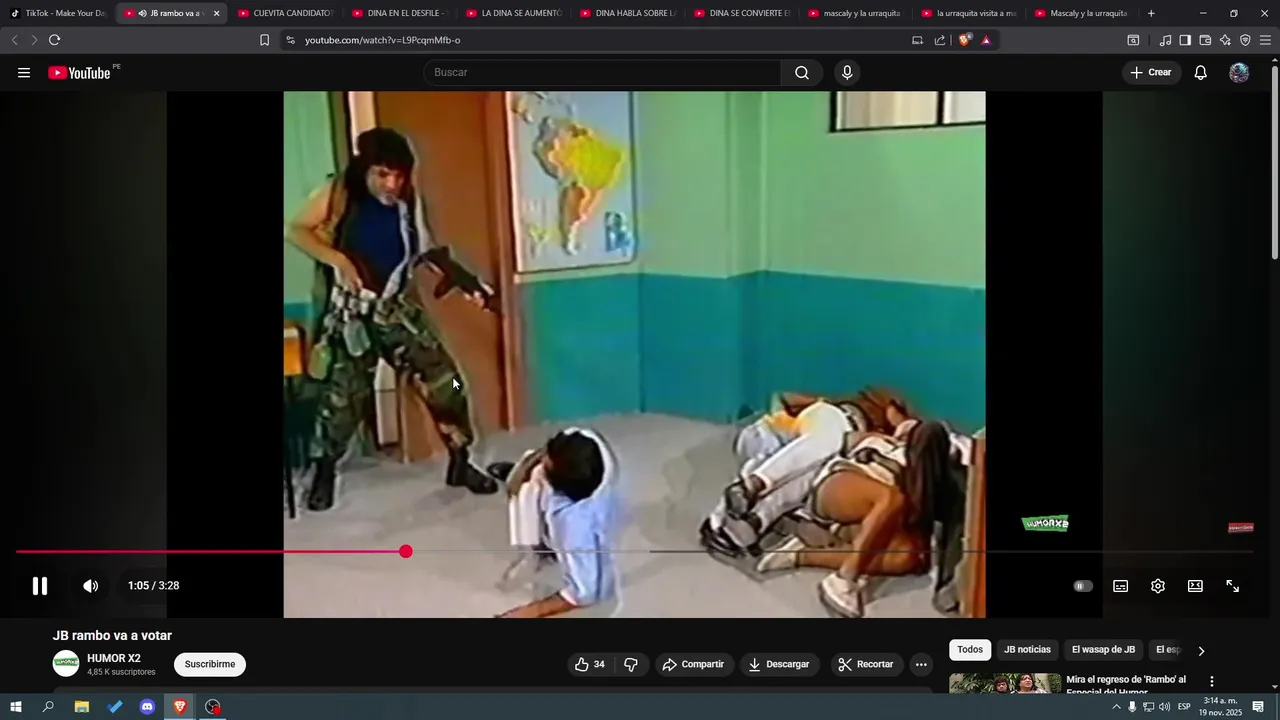The height and width of the screenshot is (720, 1280).
Task: Open the account avatar menu
Action: (1239, 73)
